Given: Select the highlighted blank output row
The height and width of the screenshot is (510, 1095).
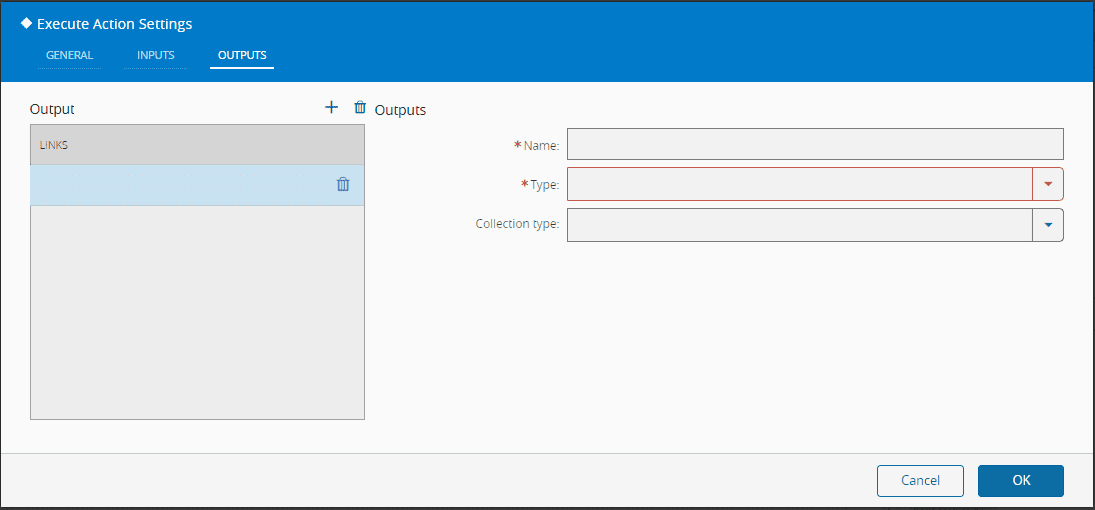Looking at the screenshot, I should (x=180, y=185).
